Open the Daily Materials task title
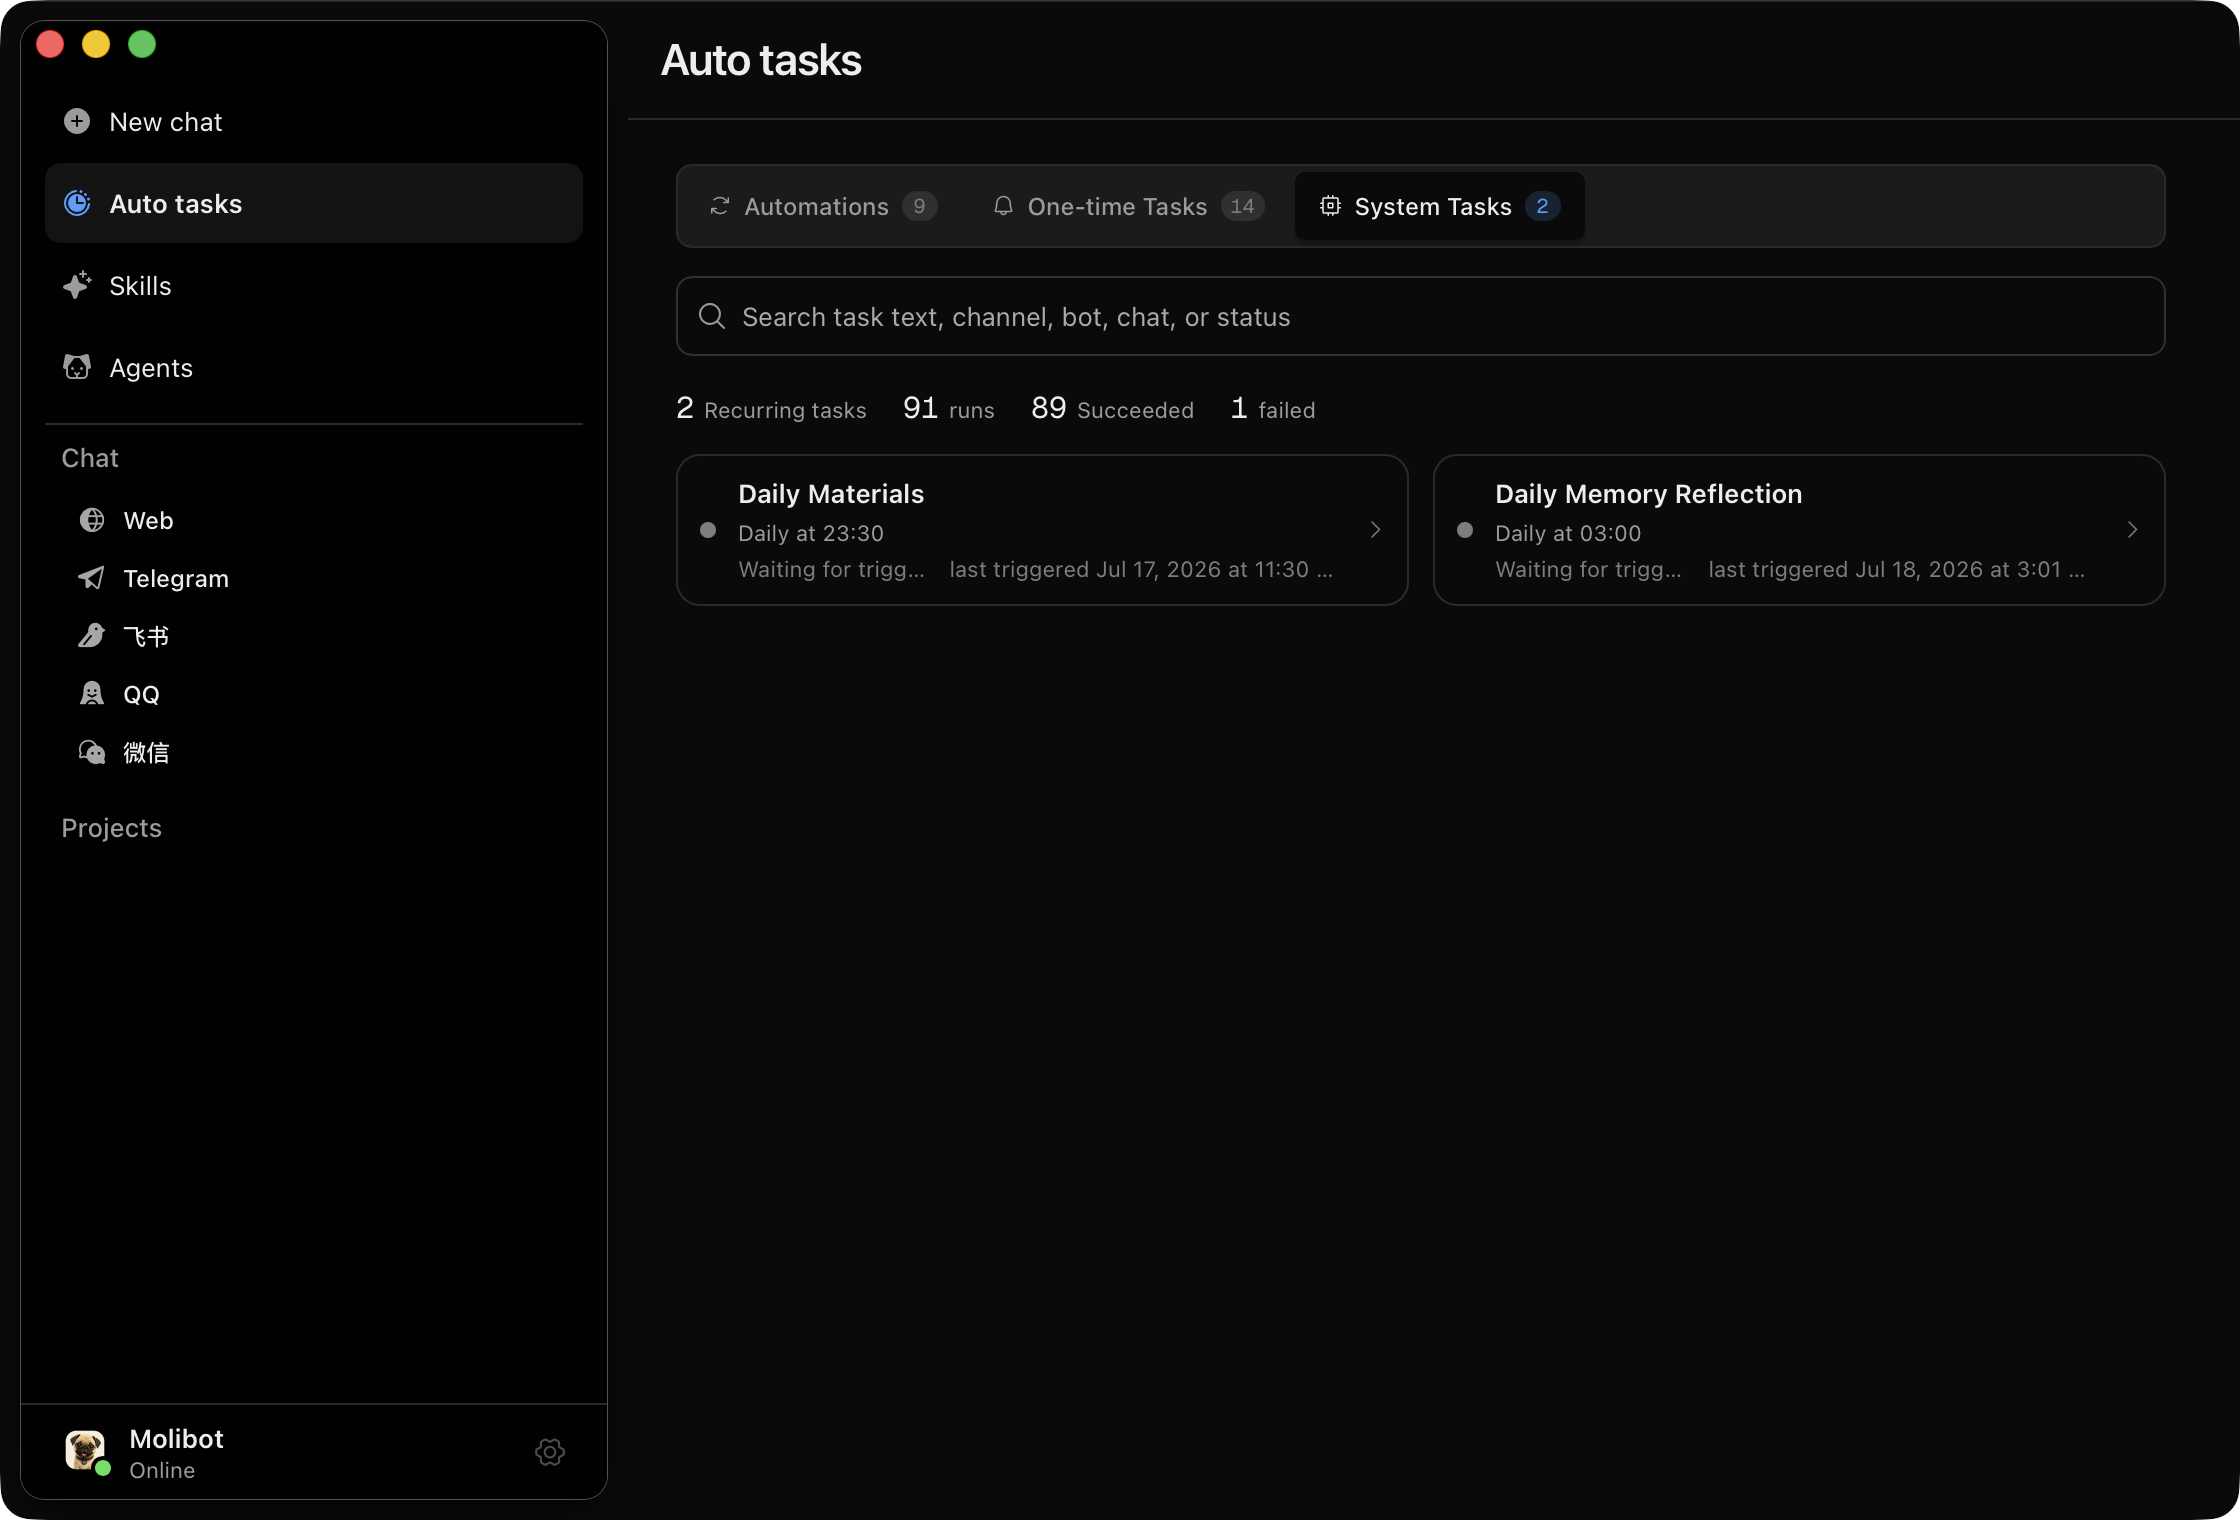The width and height of the screenshot is (2240, 1520). [x=831, y=494]
